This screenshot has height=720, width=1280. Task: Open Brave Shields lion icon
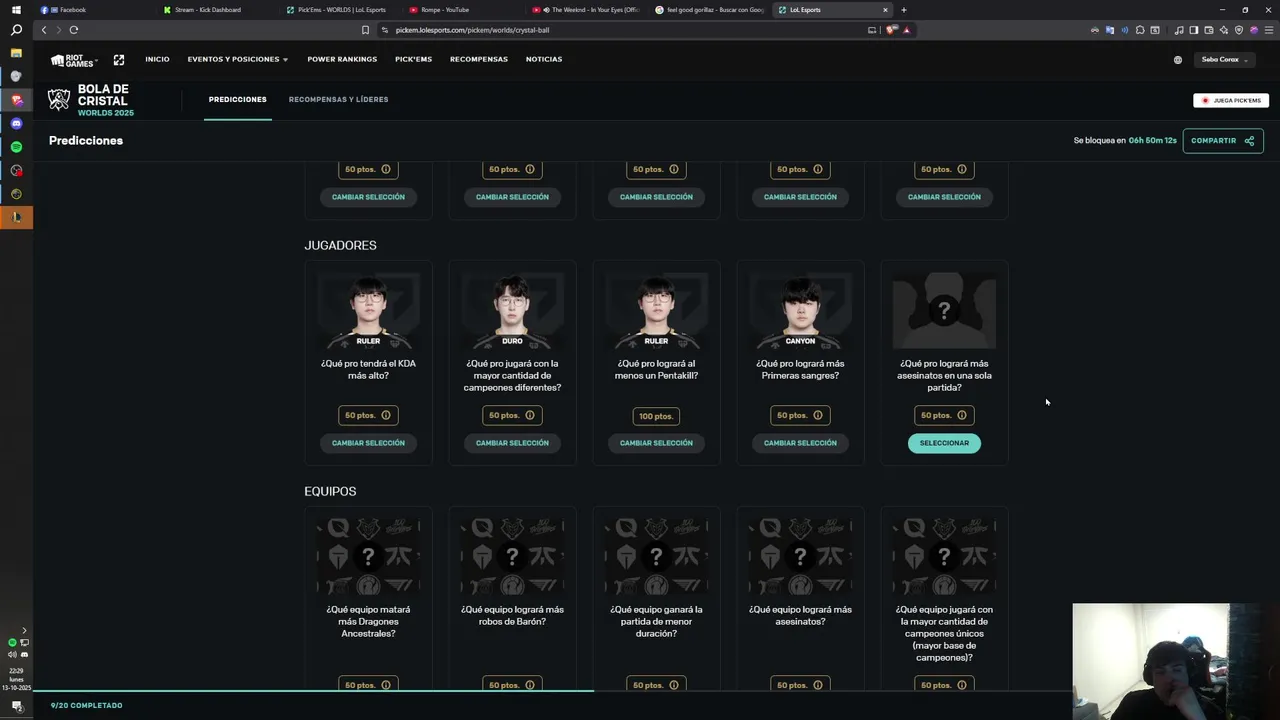[891, 30]
